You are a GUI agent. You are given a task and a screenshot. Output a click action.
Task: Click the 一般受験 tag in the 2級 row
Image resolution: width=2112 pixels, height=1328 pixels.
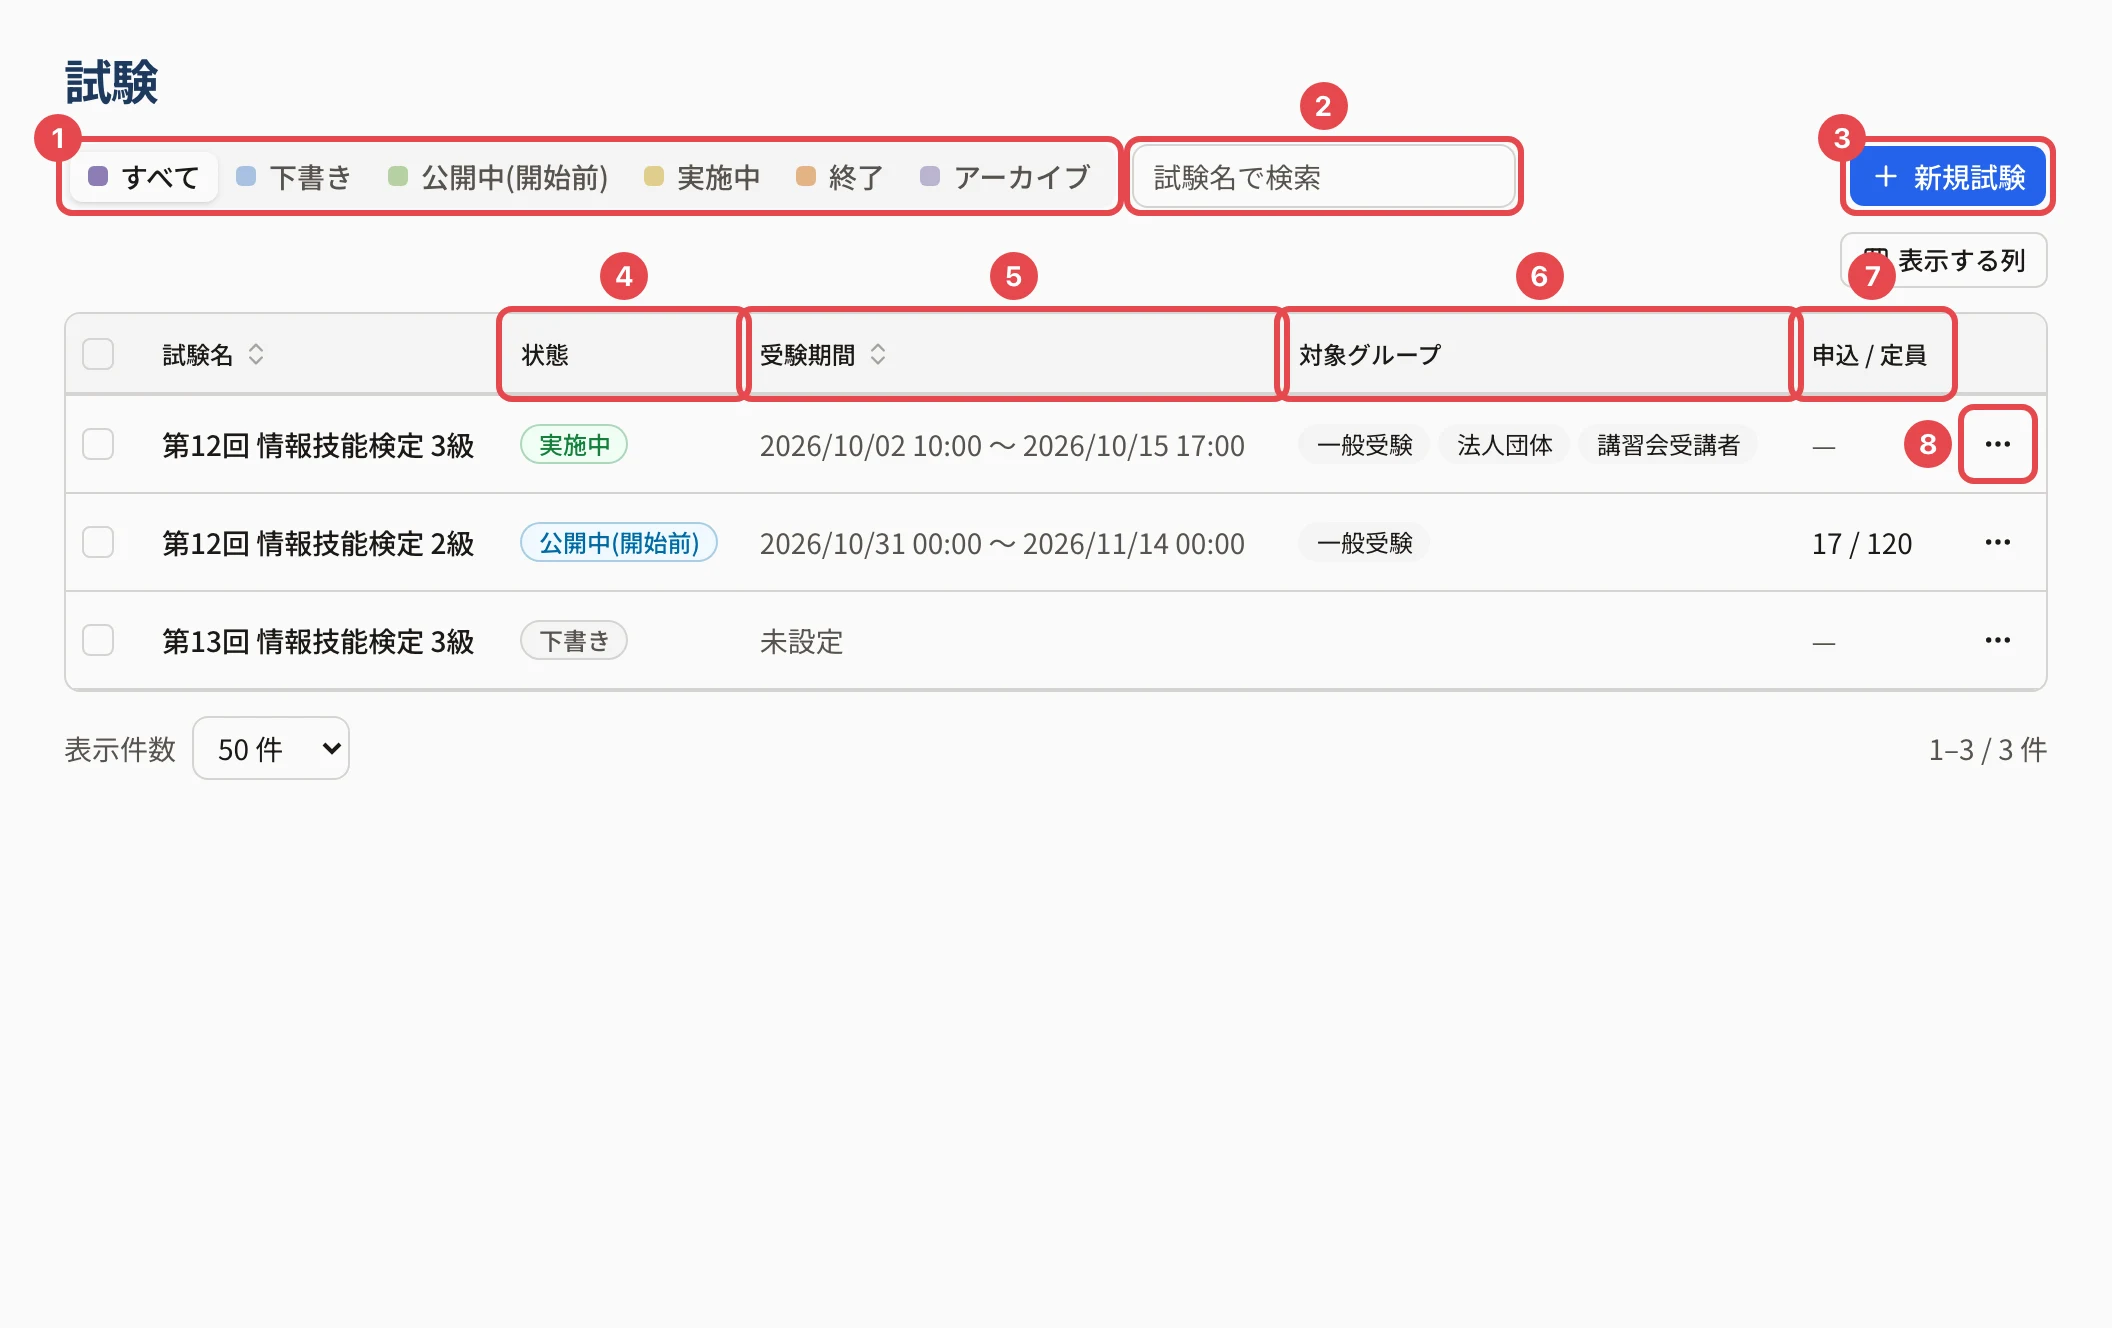(1365, 542)
